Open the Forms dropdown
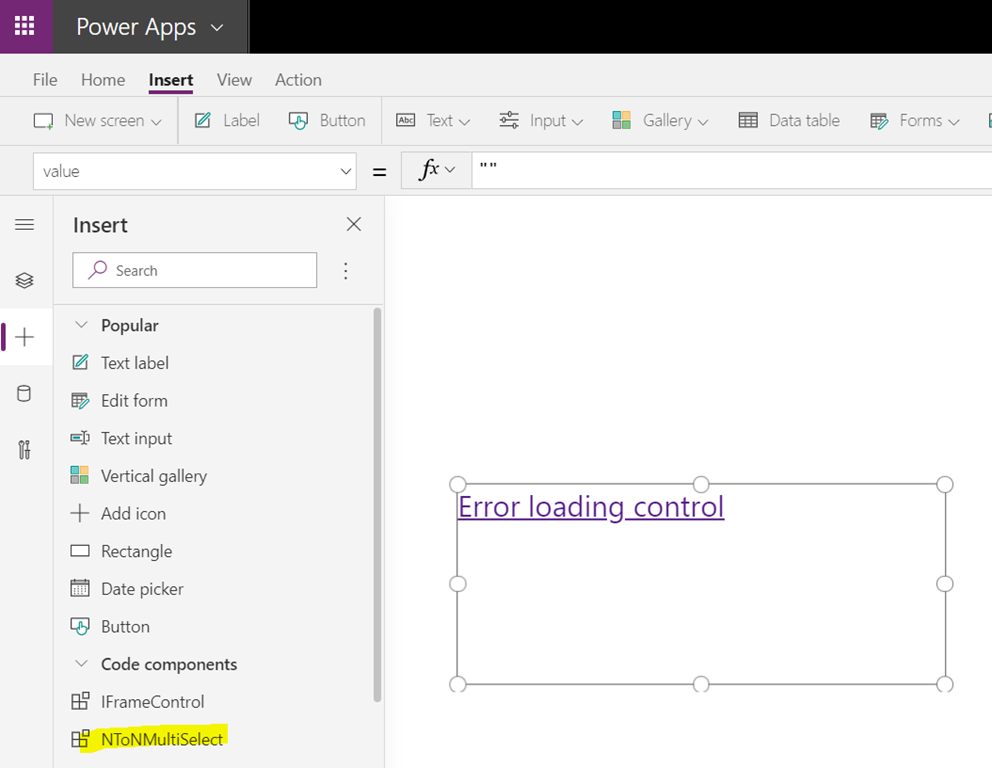The image size is (992, 768). coord(915,120)
